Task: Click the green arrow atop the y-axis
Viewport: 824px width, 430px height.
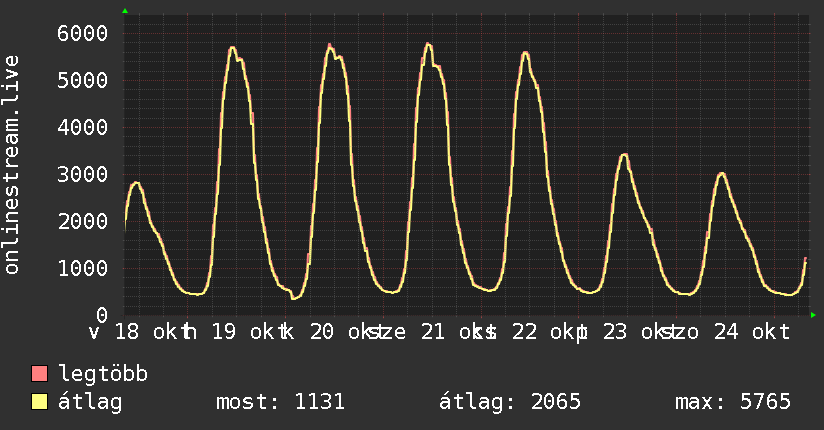Action: click(x=125, y=11)
